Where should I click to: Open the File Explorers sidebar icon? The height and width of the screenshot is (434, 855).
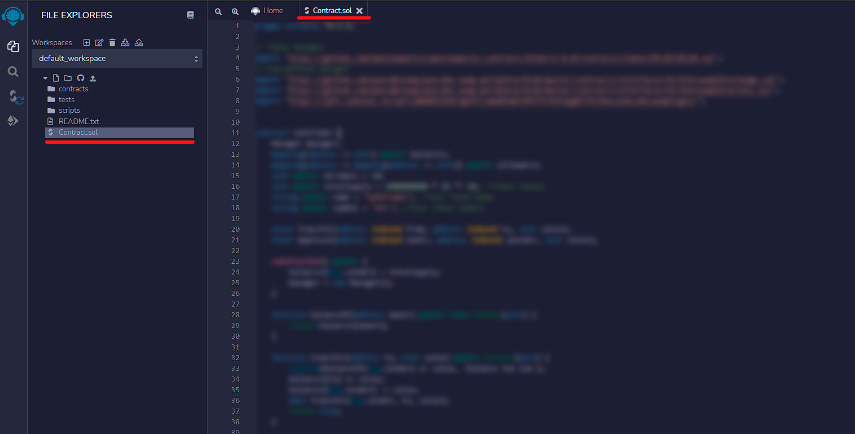click(13, 46)
